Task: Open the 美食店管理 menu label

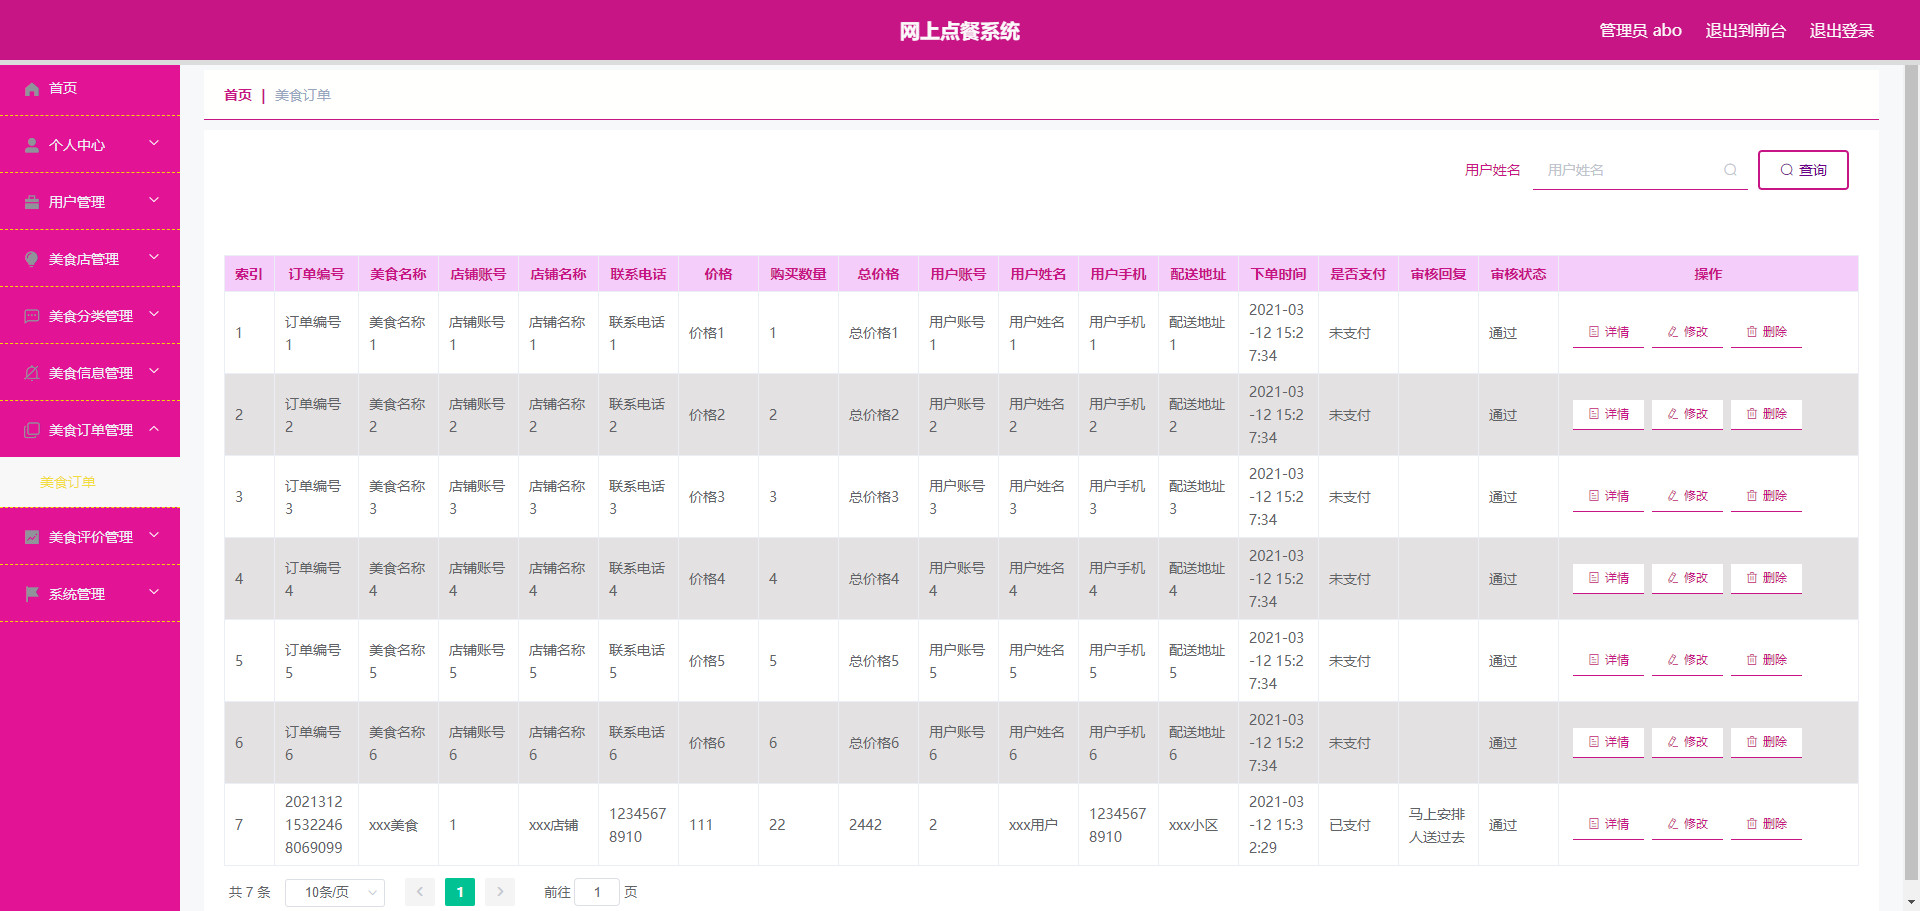Action: [x=84, y=260]
